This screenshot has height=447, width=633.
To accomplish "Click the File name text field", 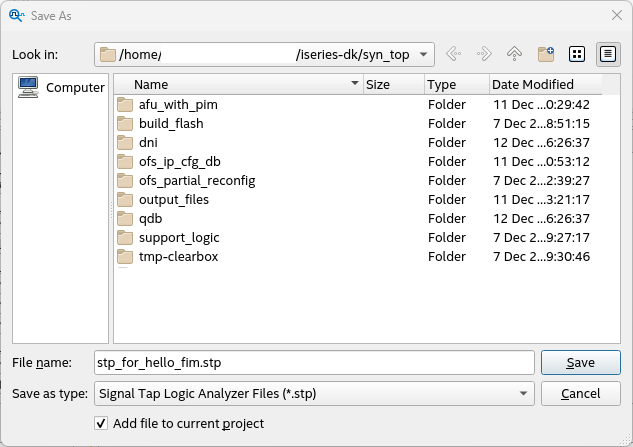I will pyautogui.click(x=313, y=362).
